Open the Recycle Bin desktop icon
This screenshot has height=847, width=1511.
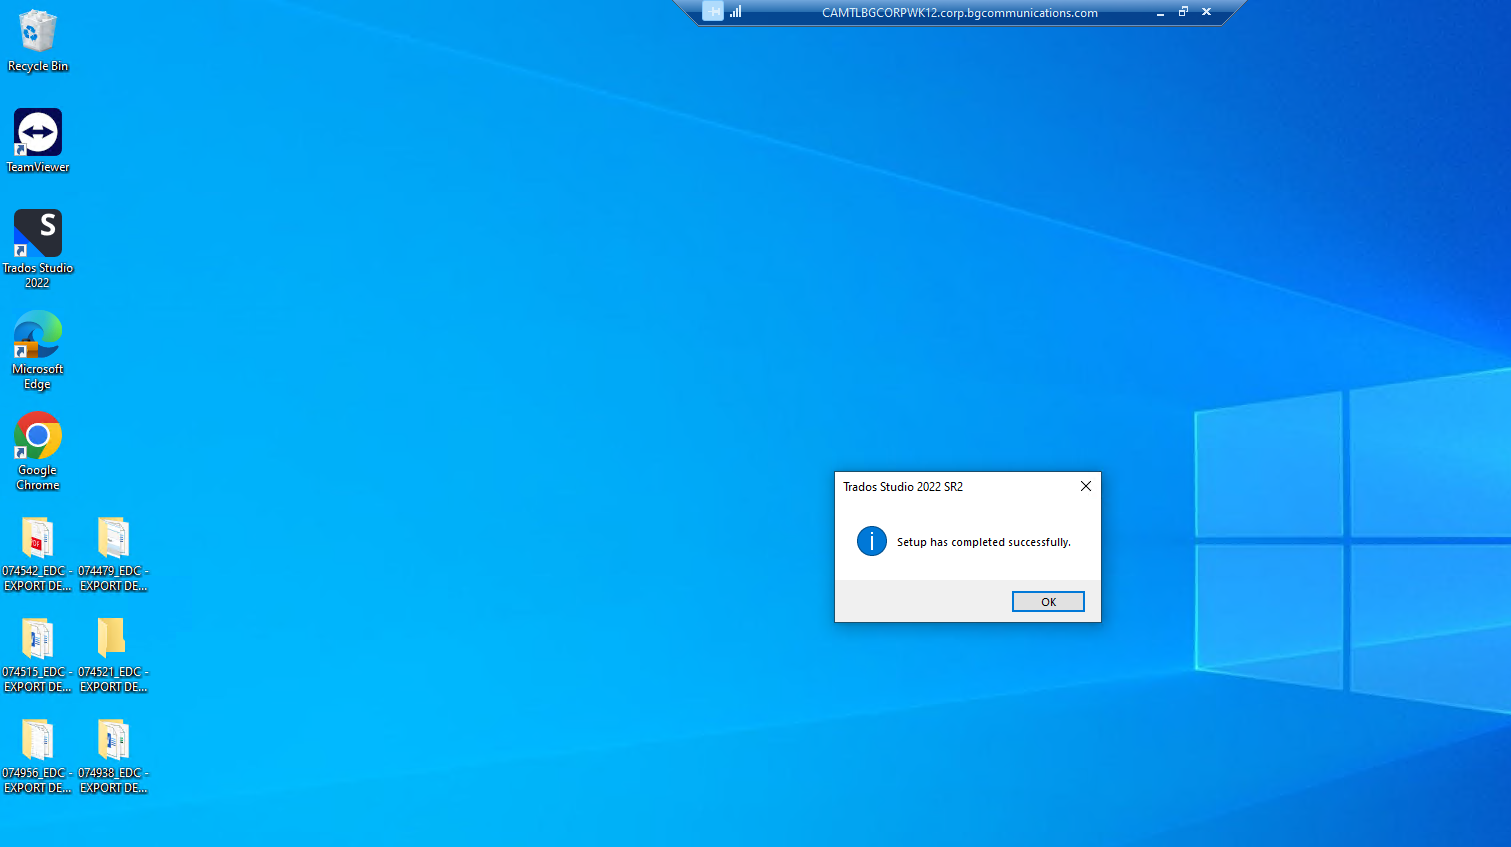point(37,40)
